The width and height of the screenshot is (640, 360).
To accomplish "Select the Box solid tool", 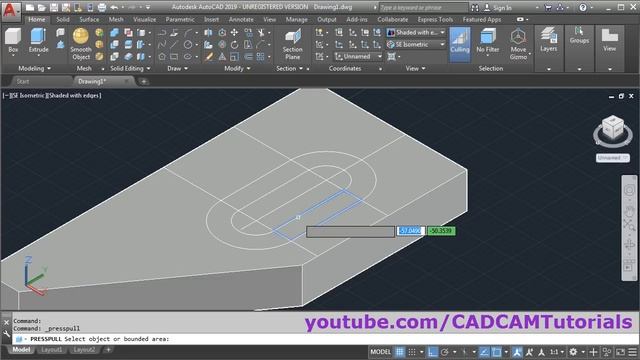I will [13, 41].
